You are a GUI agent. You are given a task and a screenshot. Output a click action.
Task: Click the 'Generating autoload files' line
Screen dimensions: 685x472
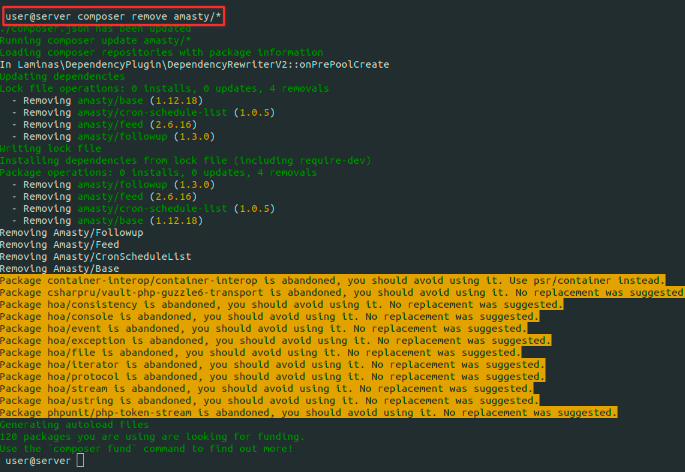point(74,425)
